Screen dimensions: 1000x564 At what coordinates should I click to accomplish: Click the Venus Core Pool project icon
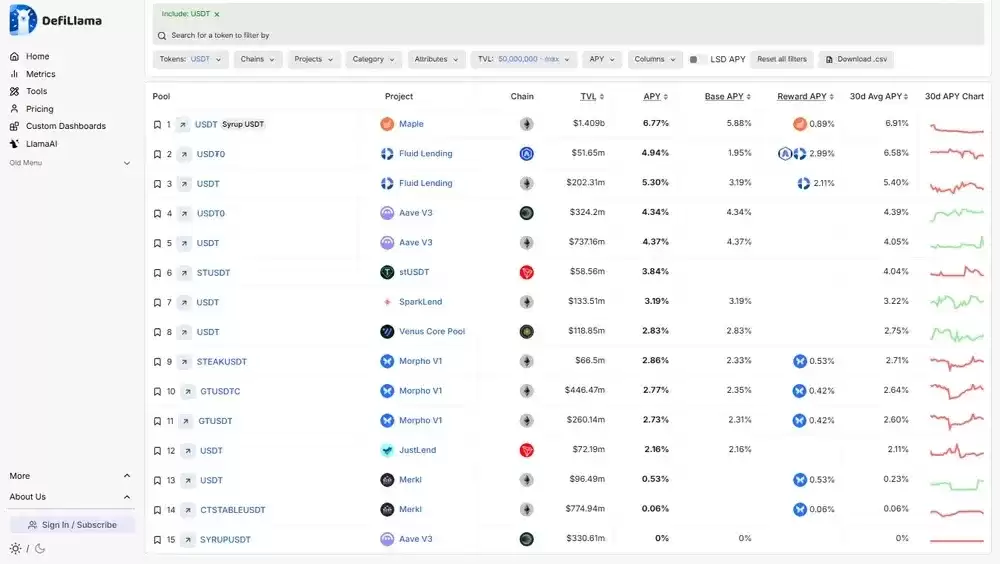click(387, 332)
